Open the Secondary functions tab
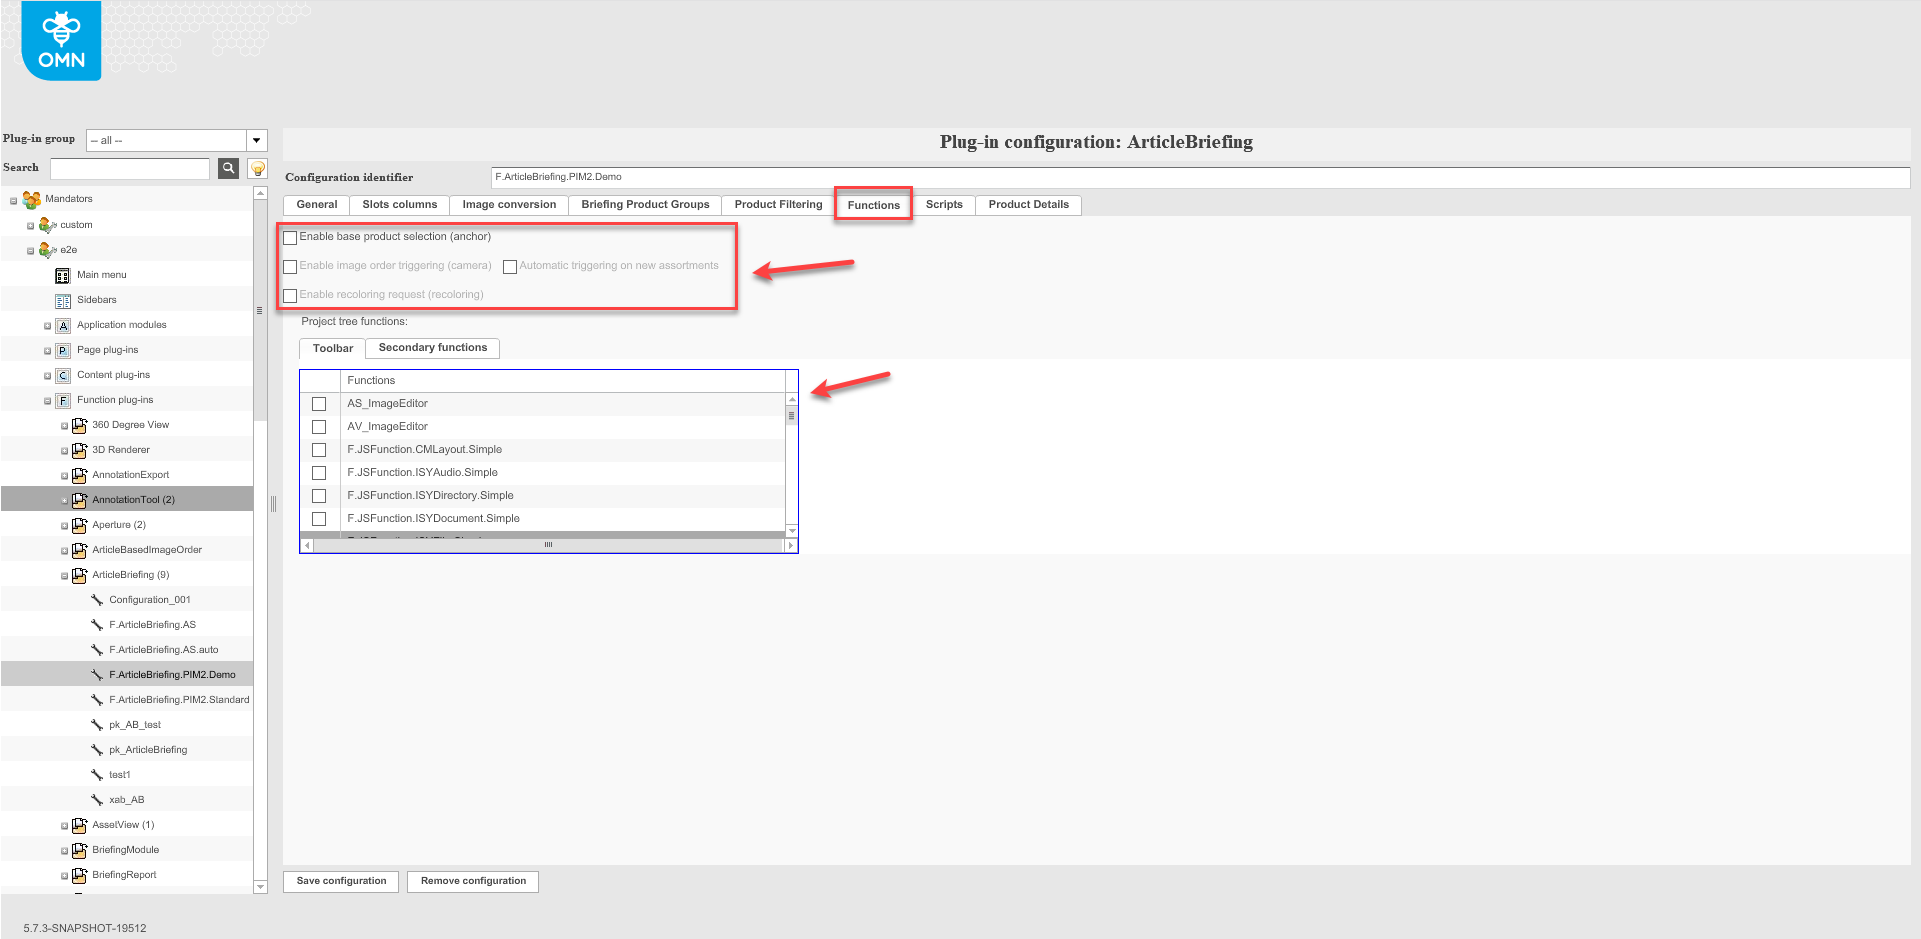Viewport: 1921px width, 939px height. coord(431,348)
